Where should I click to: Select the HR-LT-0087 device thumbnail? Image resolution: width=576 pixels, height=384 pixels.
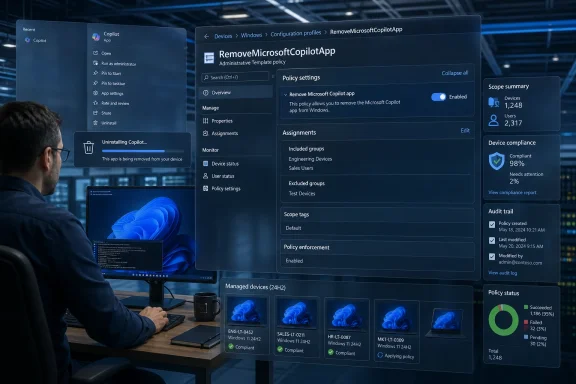pyautogui.click(x=346, y=315)
